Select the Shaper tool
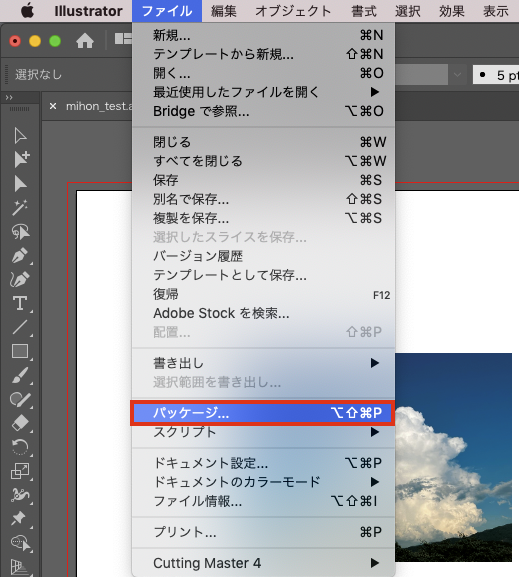The width and height of the screenshot is (519, 577). [20, 399]
